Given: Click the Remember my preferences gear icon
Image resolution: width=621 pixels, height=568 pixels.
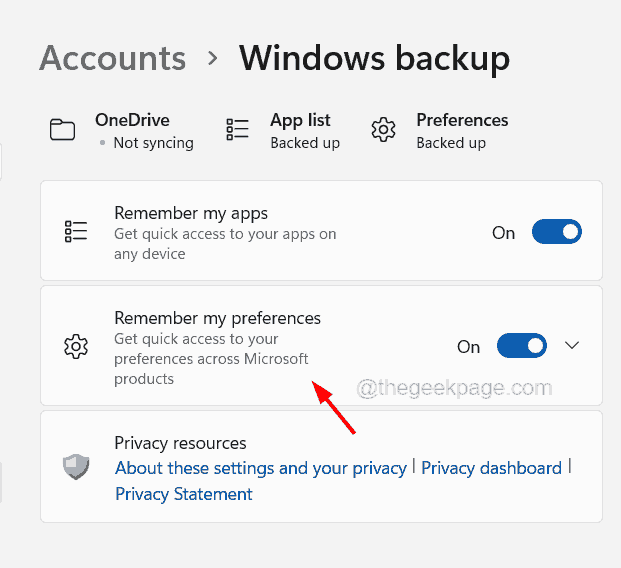Looking at the screenshot, I should tap(76, 346).
